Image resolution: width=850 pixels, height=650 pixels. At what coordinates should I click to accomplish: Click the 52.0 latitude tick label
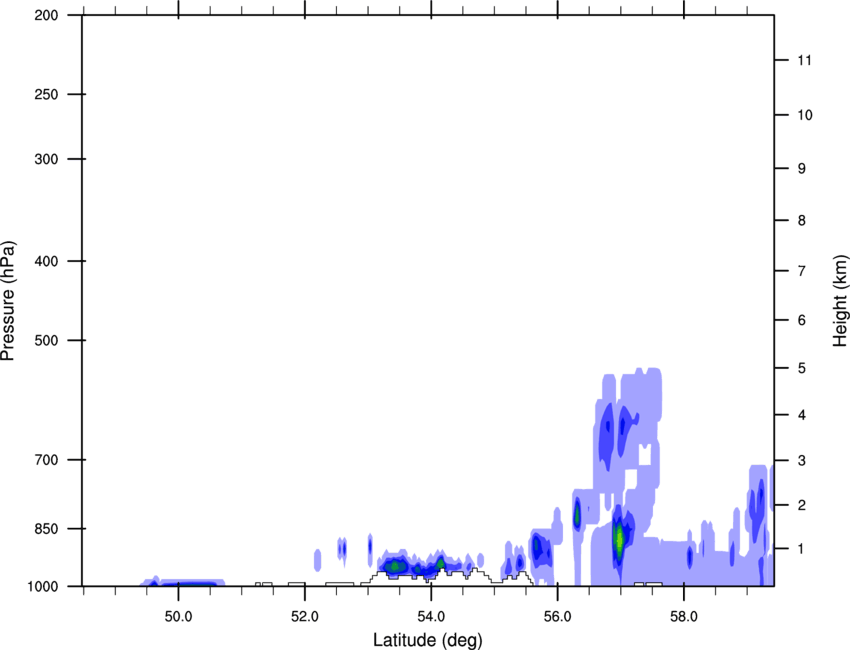(x=305, y=617)
